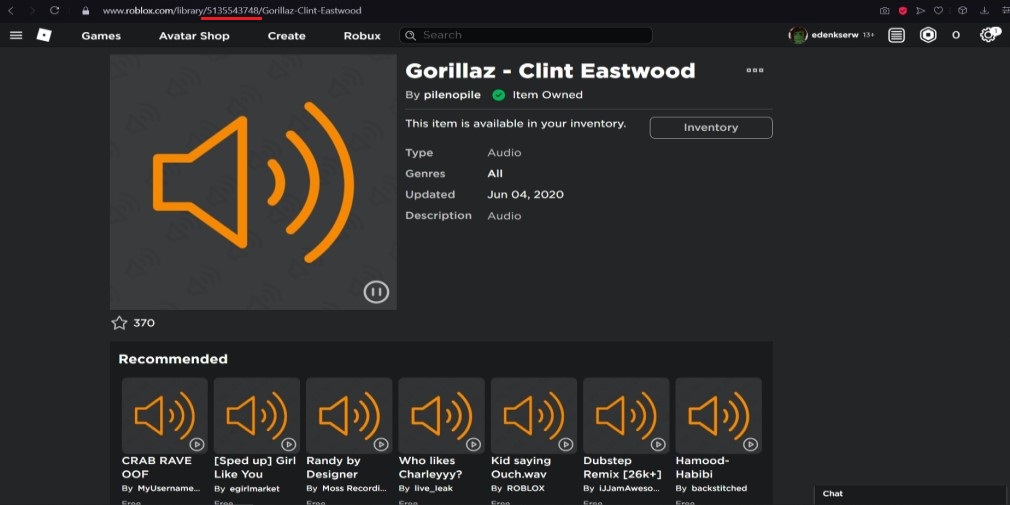This screenshot has height=505, width=1010.
Task: Open the Games tab
Action: pos(101,36)
